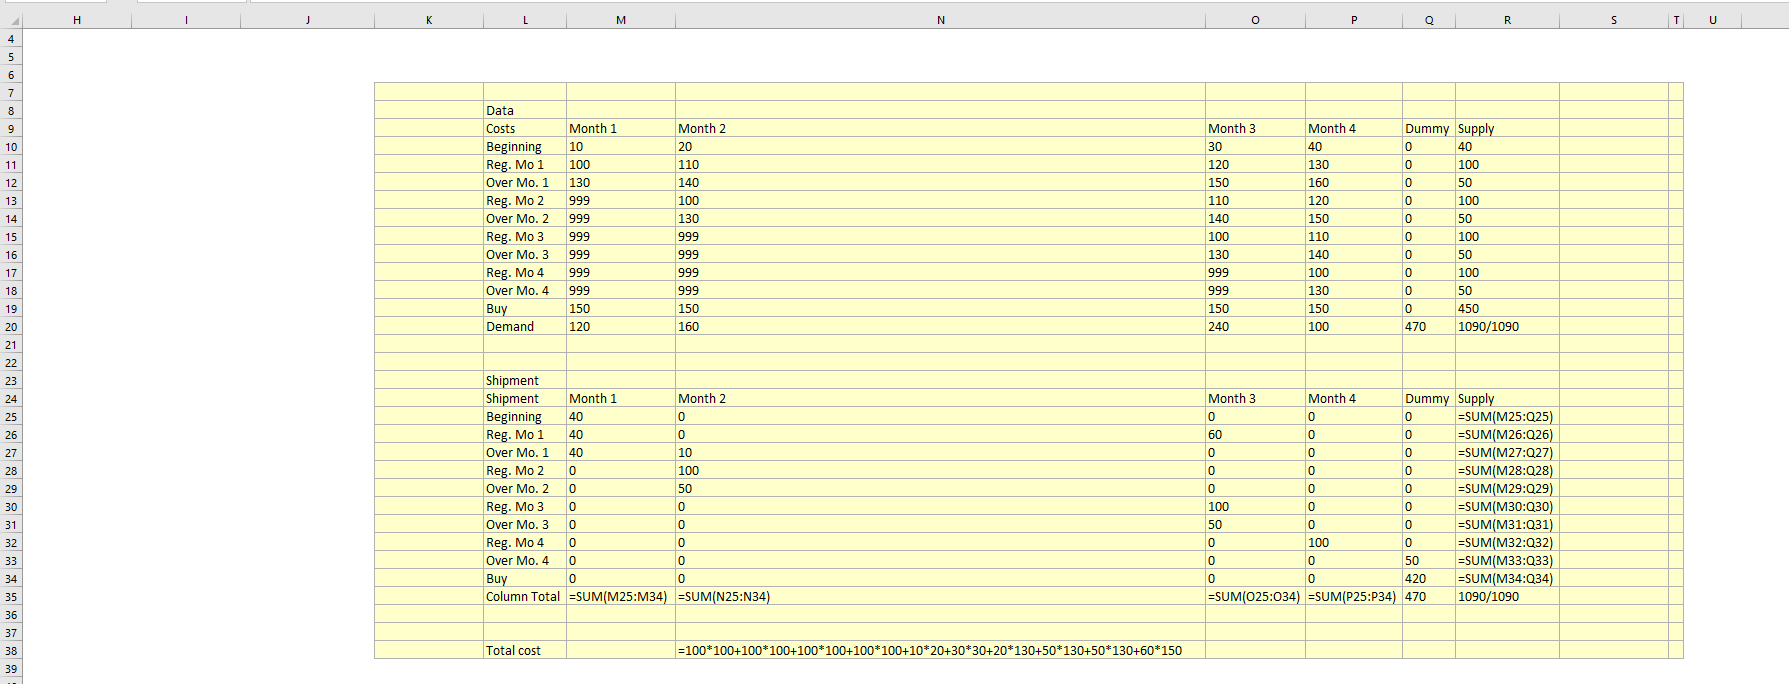Click the Dummy column total 470 in row 35
This screenshot has height=684, width=1789.
(1428, 597)
